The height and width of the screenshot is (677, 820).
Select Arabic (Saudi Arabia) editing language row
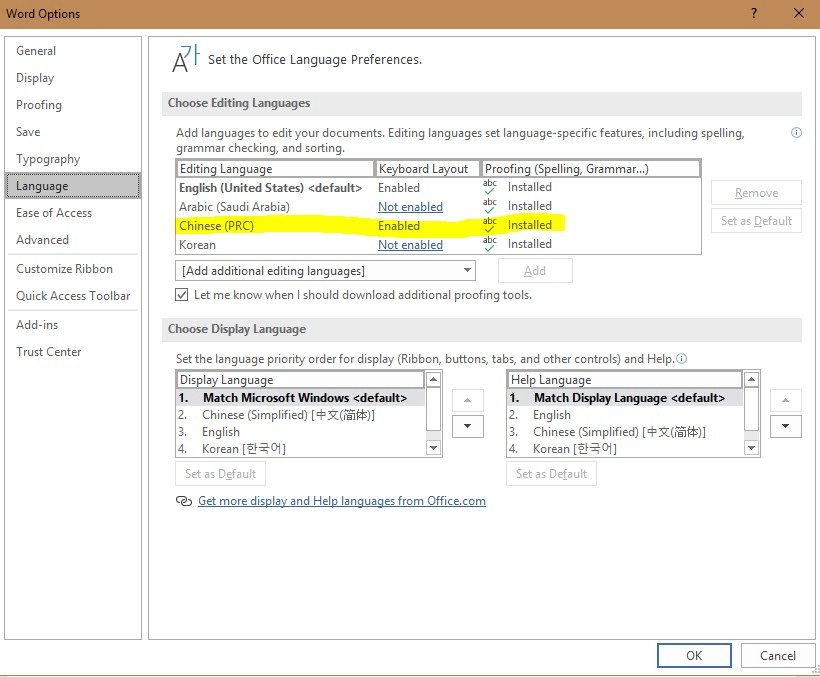click(x=438, y=206)
